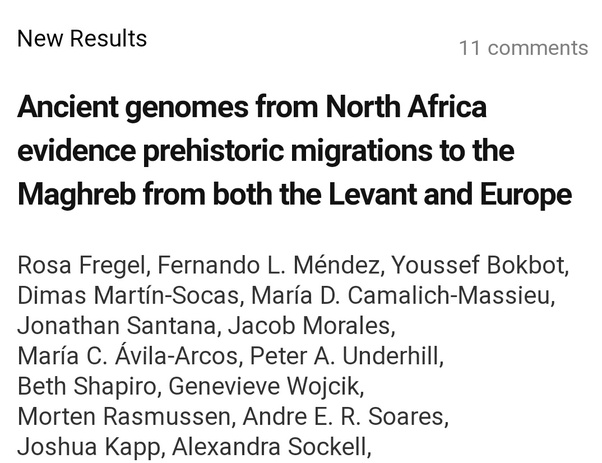View Peter A. Underhill author details
This screenshot has width=602, height=463.
pyautogui.click(x=360, y=355)
